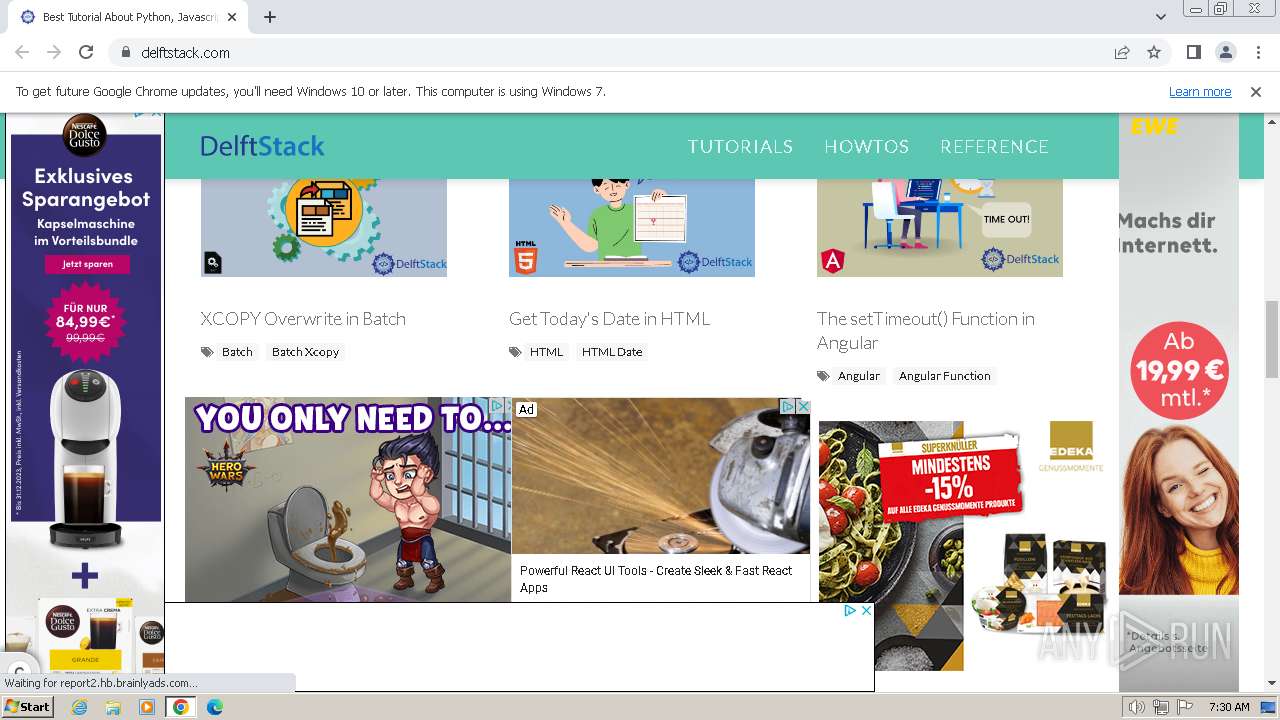Open the Chrome profile avatar
Viewport: 1280px width, 720px height.
click(1225, 52)
